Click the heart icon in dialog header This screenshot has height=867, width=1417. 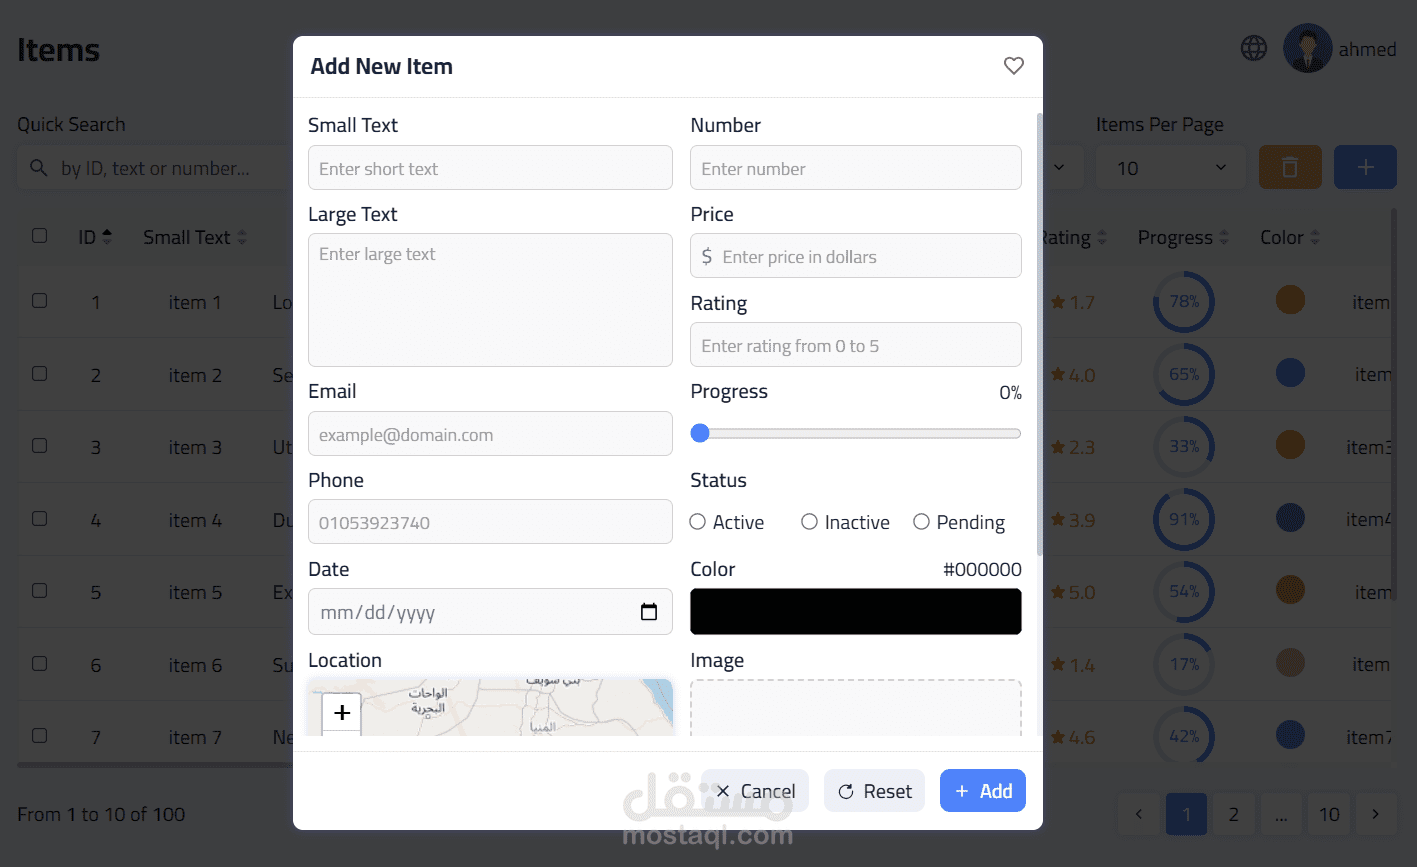pyautogui.click(x=1013, y=66)
